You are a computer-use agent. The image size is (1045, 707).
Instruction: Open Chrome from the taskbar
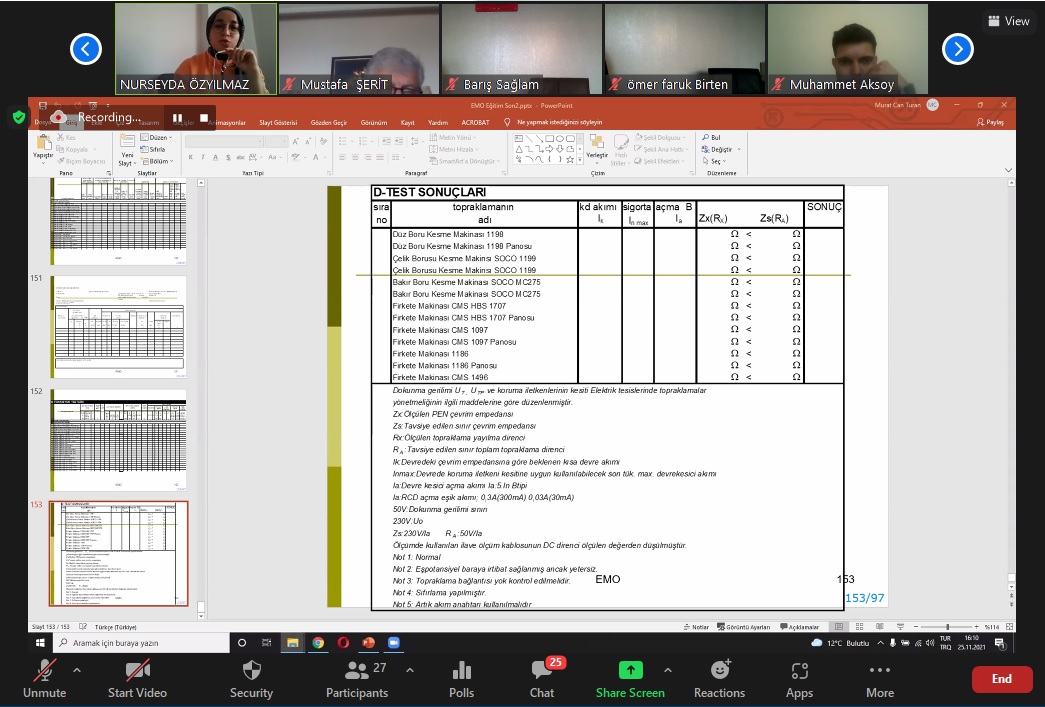point(318,643)
